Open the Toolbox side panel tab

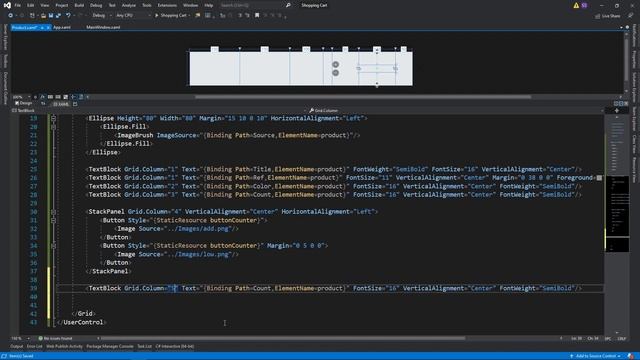(5, 61)
